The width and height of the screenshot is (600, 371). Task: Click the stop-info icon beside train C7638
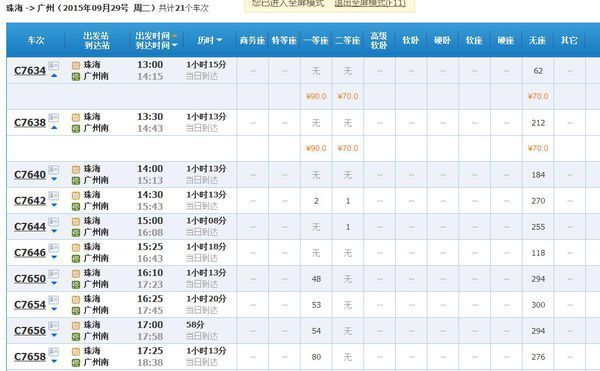coord(54,117)
